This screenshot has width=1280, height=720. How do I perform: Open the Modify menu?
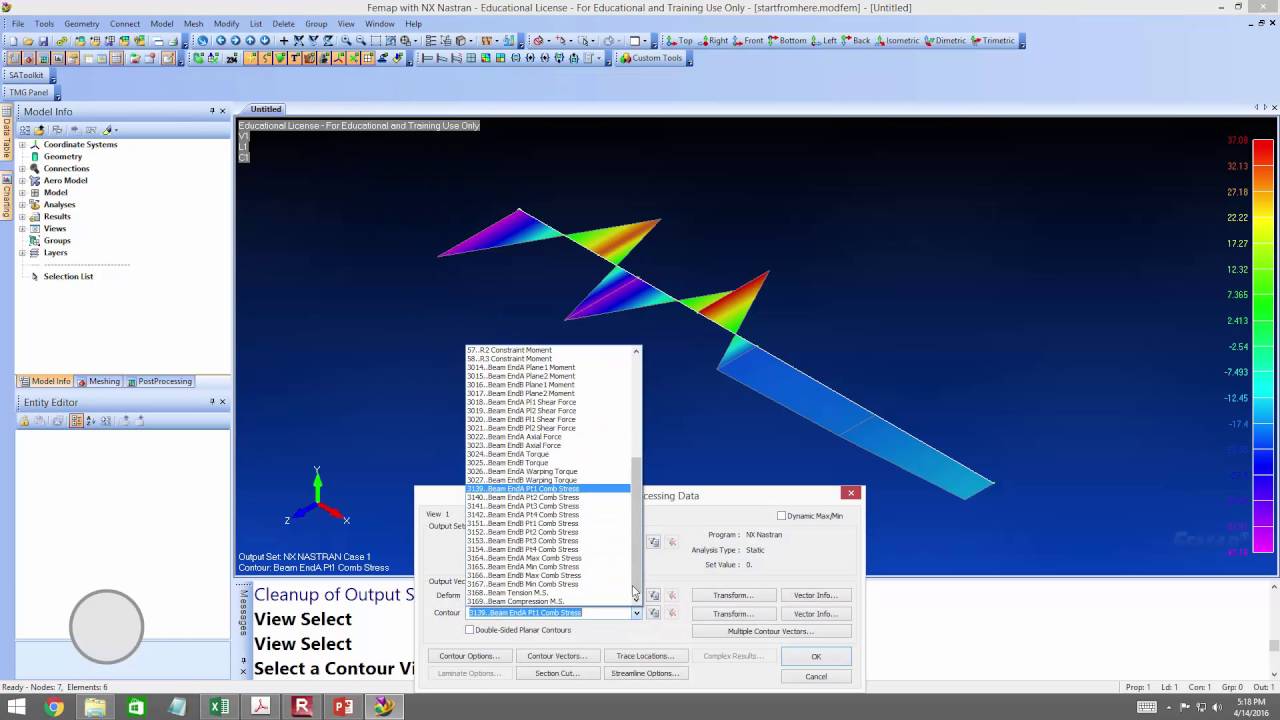[x=226, y=24]
